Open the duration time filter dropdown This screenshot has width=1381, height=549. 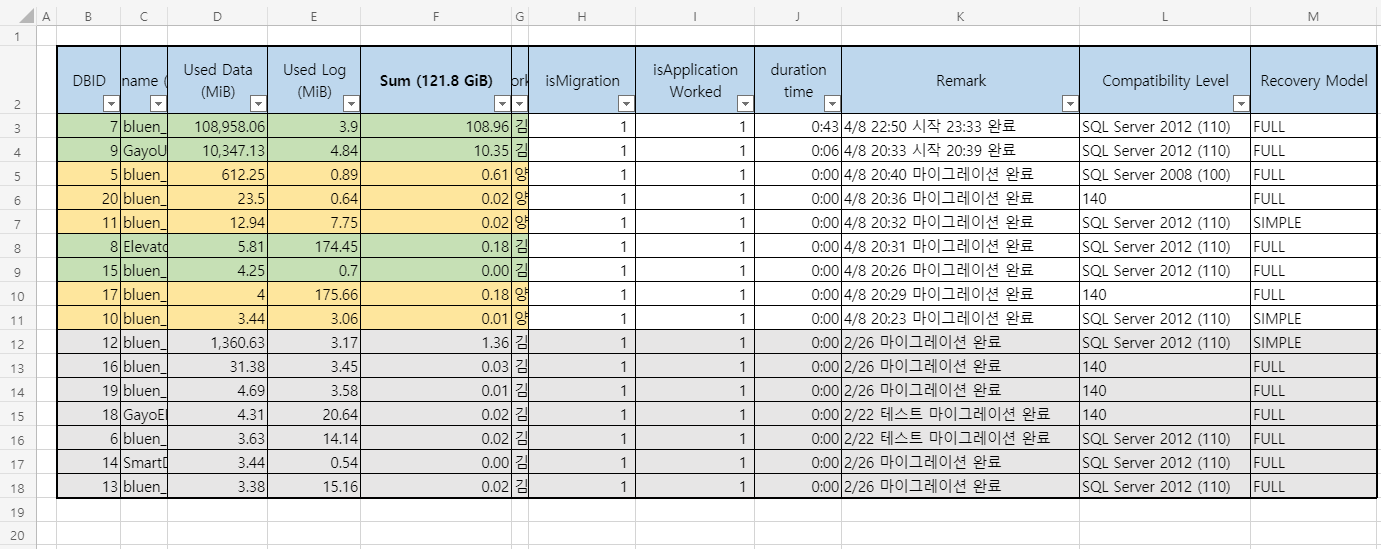pyautogui.click(x=831, y=104)
